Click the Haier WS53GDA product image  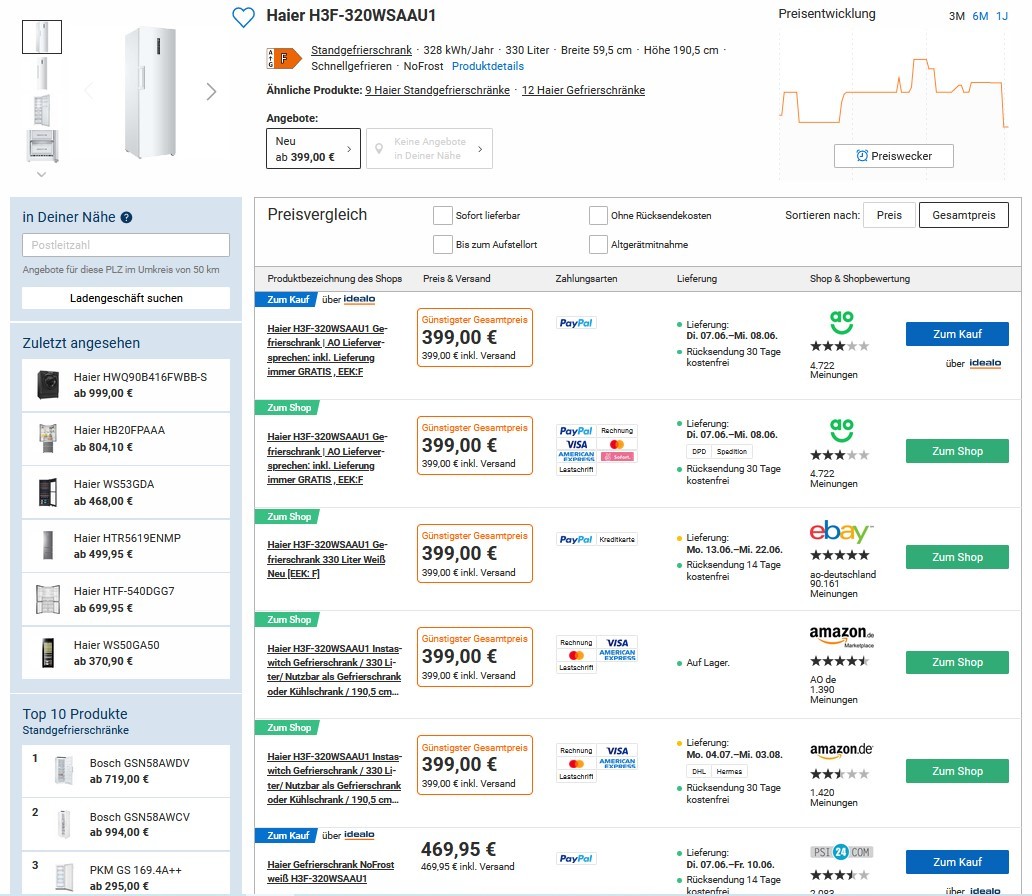[47, 492]
